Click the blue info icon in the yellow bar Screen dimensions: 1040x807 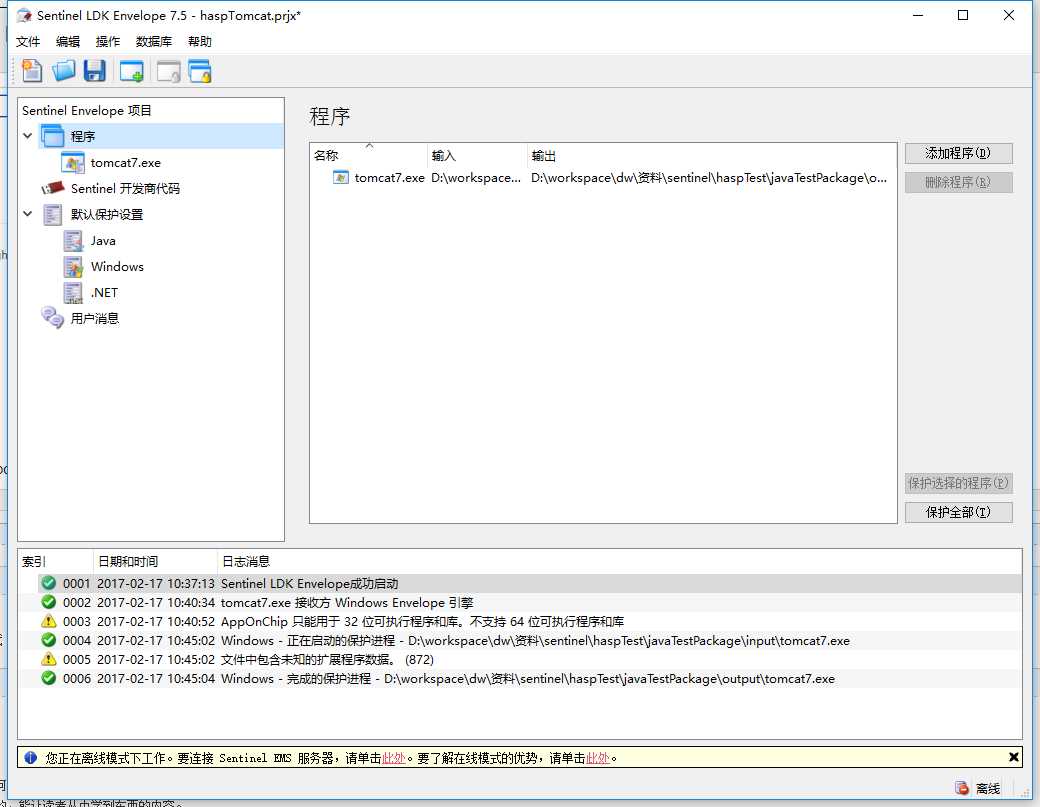31,757
